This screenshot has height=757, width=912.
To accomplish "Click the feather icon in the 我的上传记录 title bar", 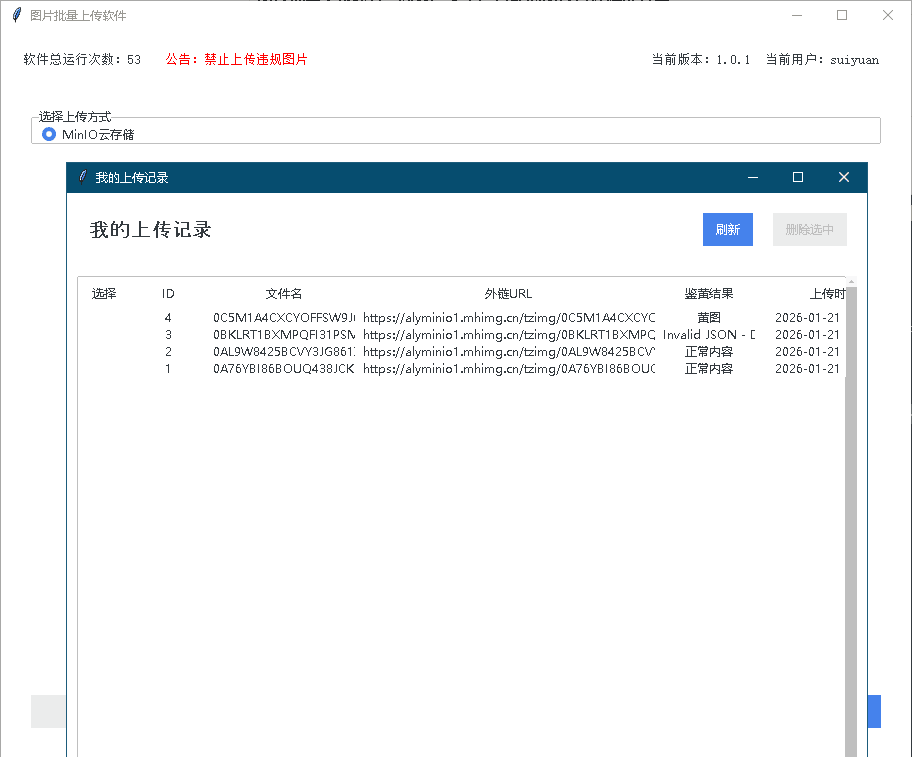I will (83, 177).
